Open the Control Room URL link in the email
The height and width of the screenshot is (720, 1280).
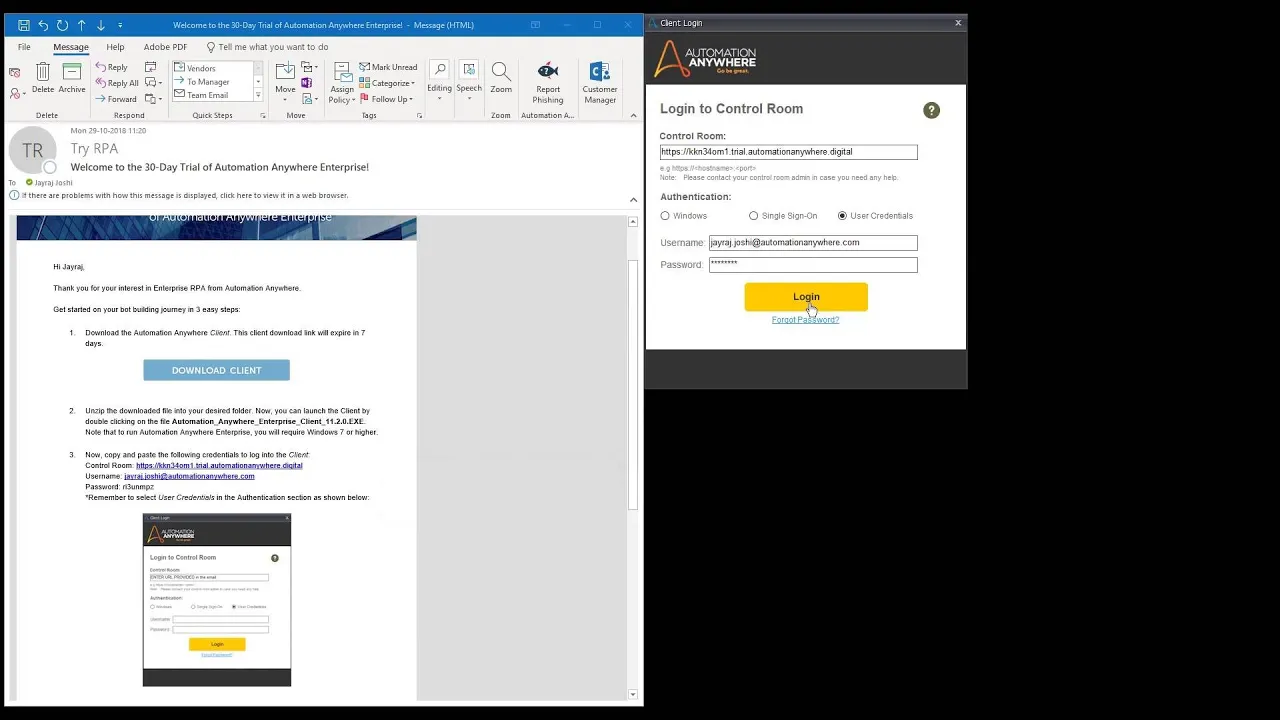[219, 465]
